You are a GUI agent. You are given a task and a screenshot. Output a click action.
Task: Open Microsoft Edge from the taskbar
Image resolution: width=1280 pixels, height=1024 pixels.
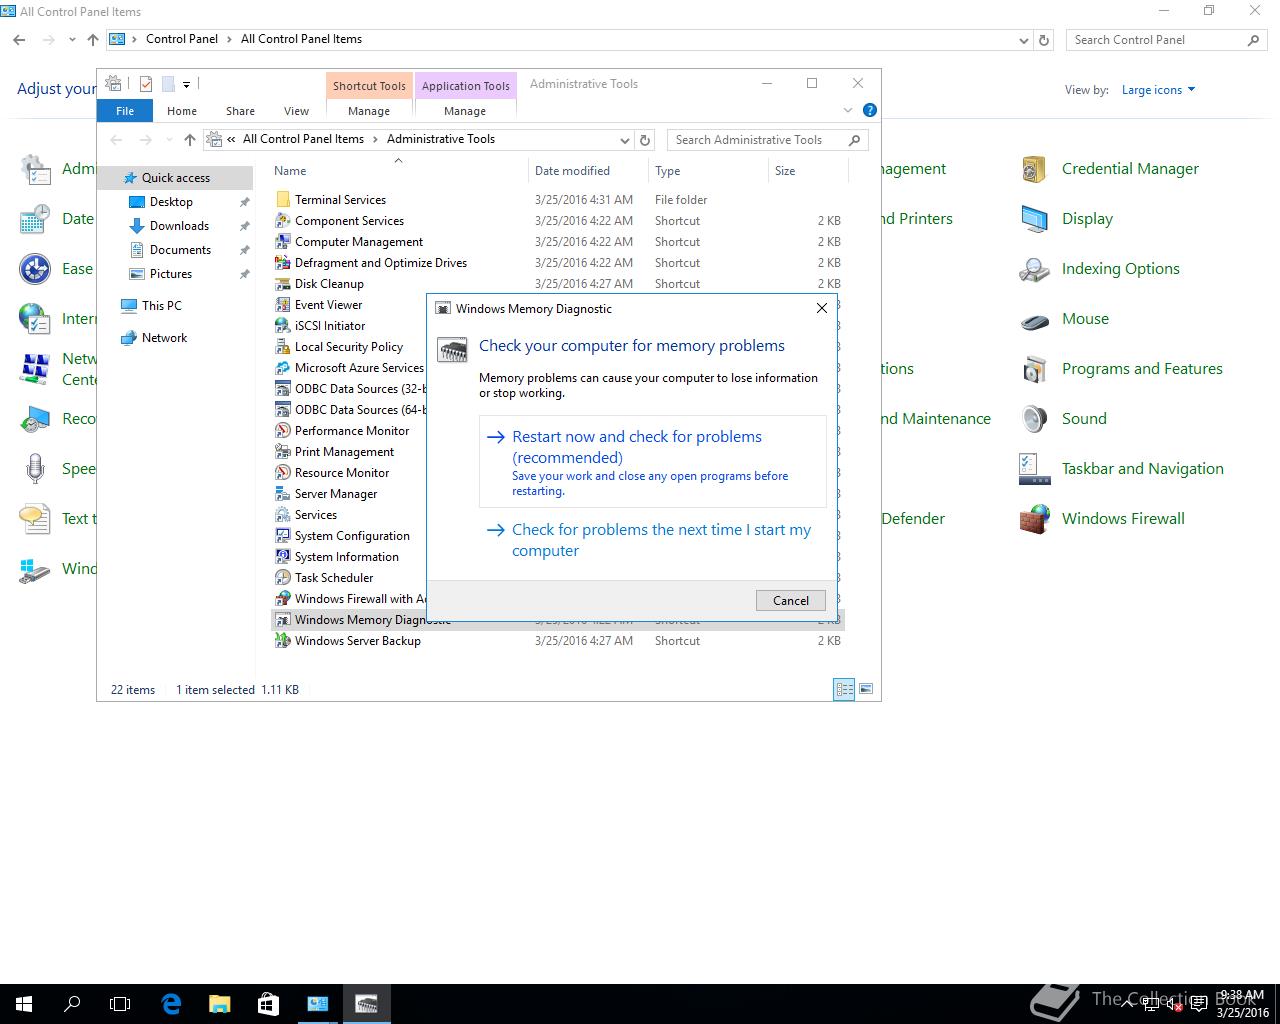[171, 1003]
